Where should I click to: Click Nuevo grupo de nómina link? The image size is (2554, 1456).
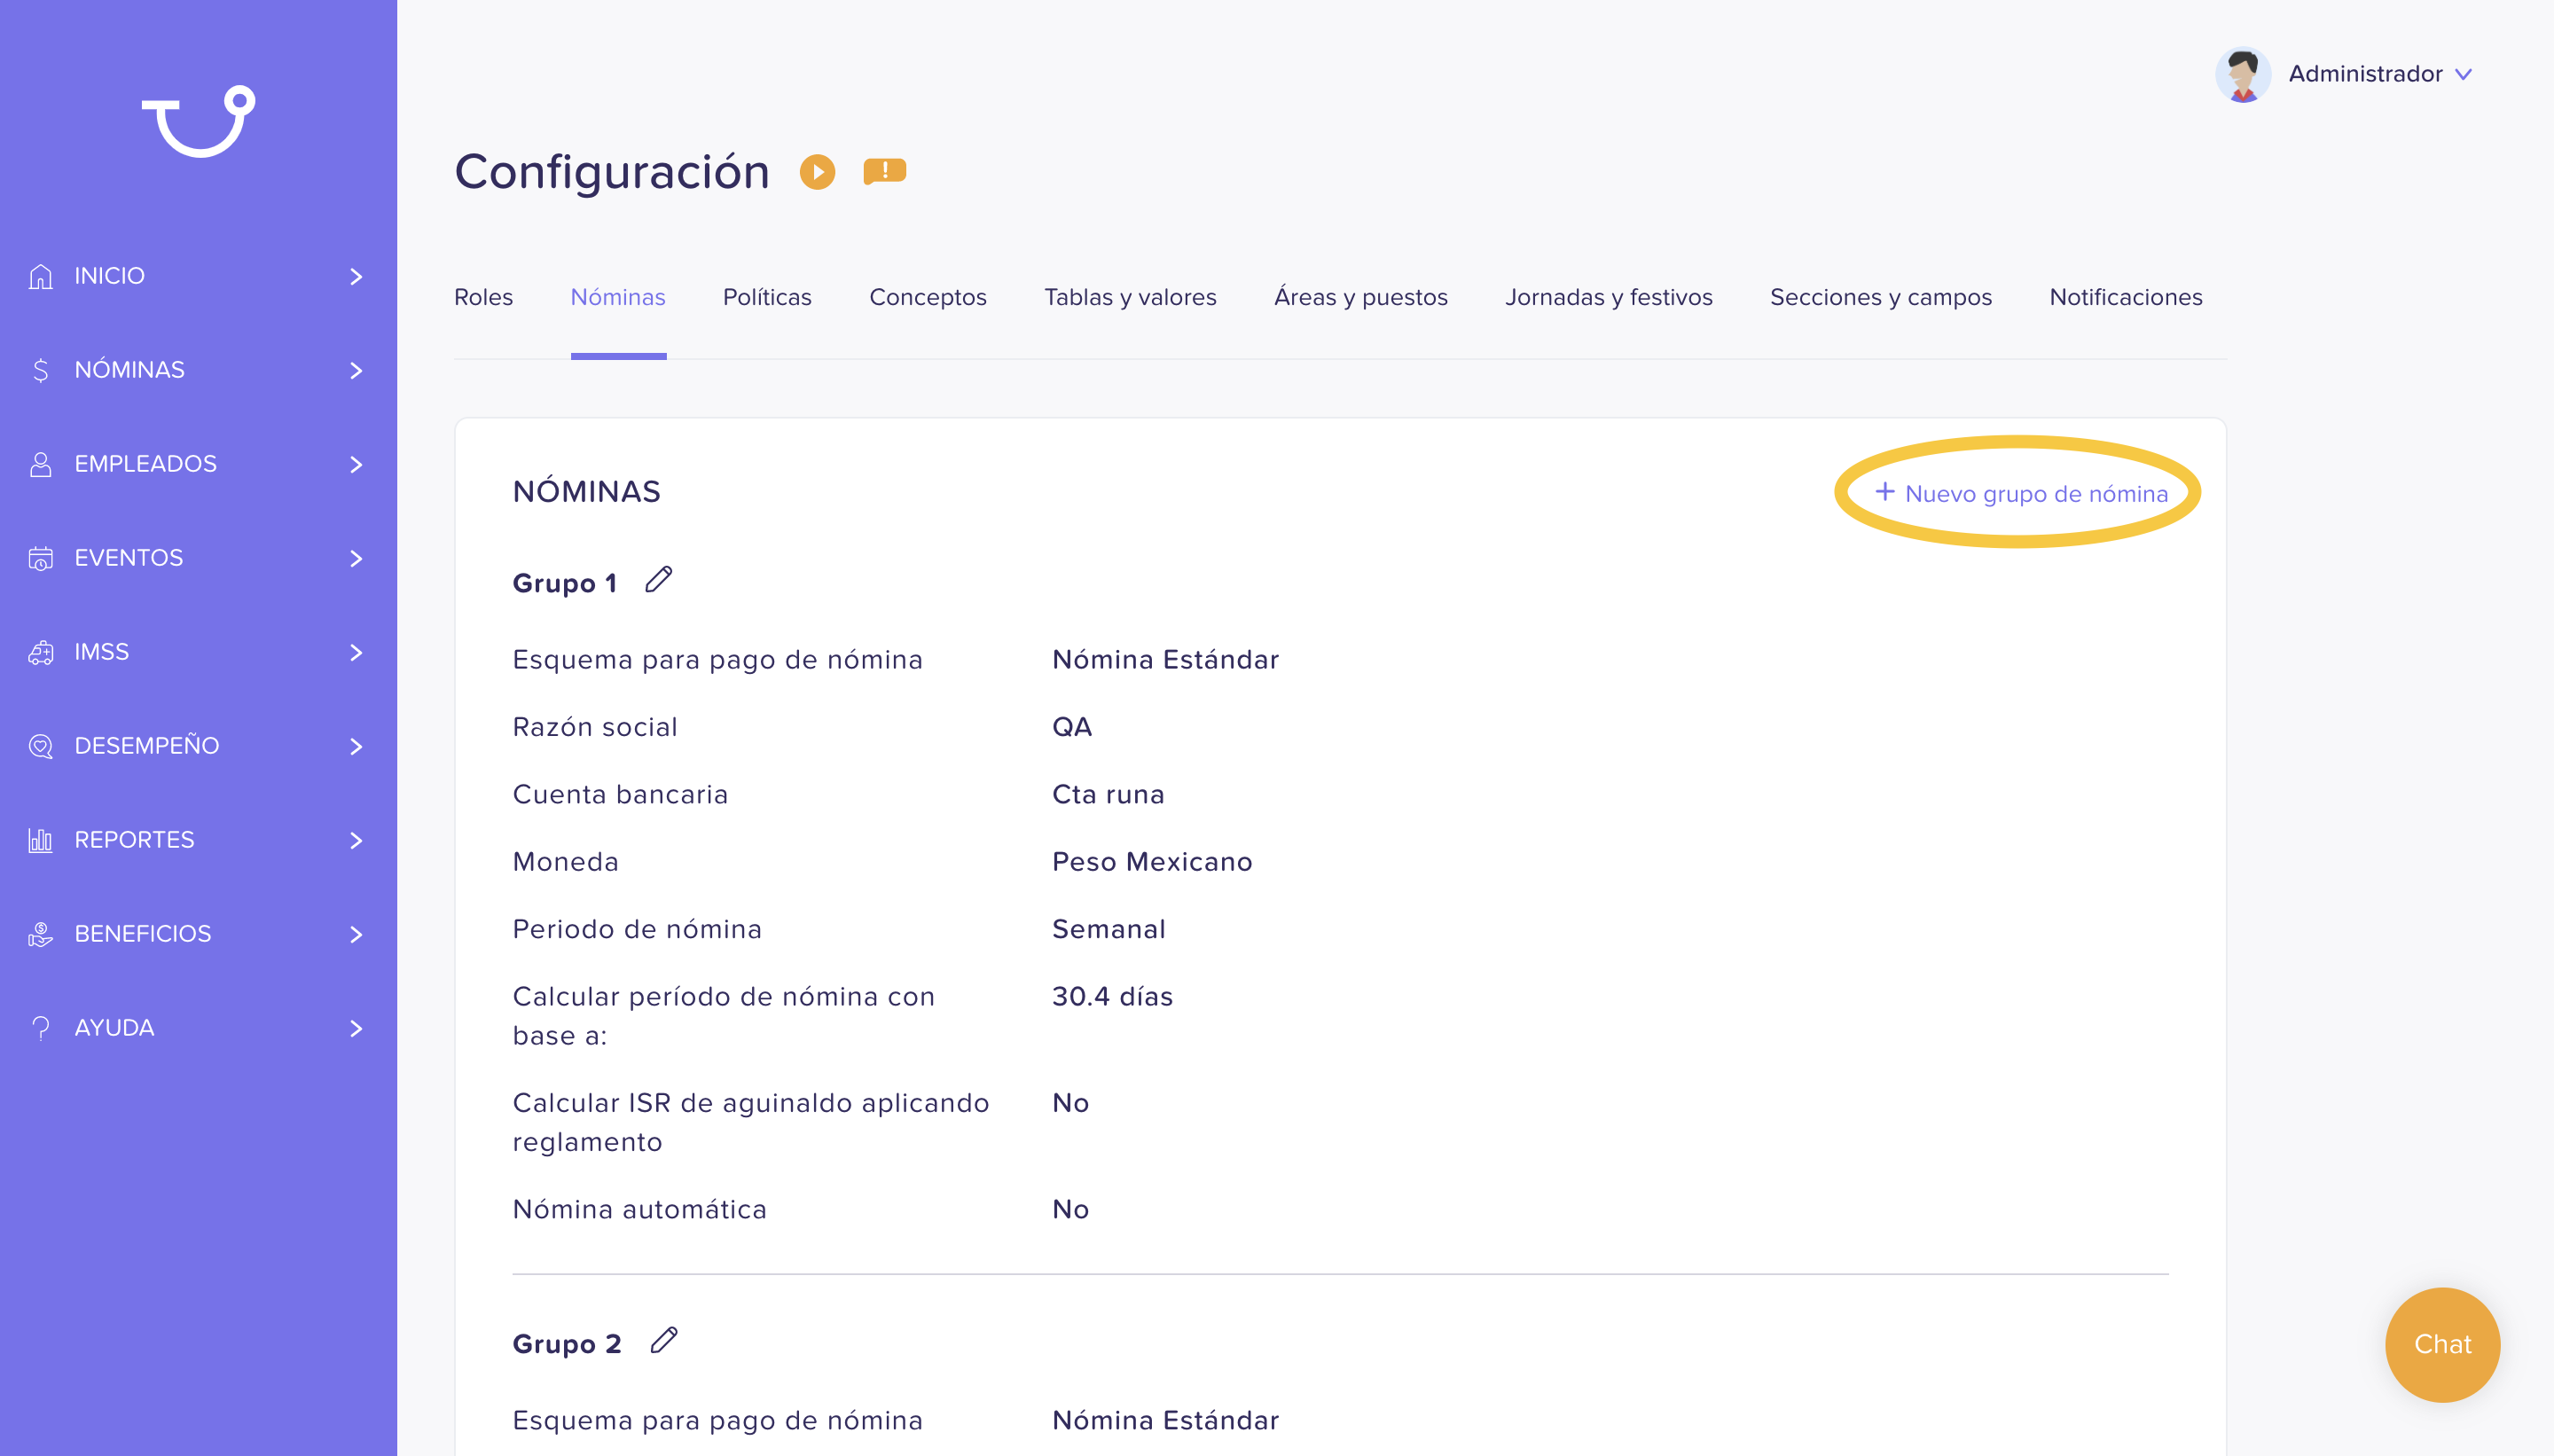tap(2021, 493)
